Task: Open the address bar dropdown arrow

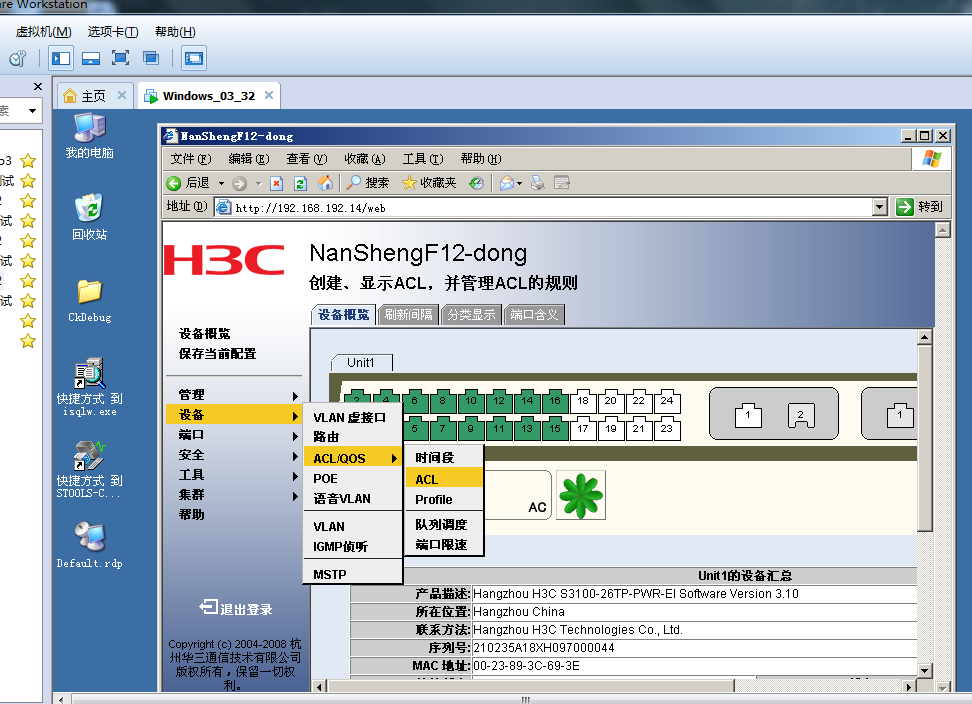Action: tap(880, 207)
